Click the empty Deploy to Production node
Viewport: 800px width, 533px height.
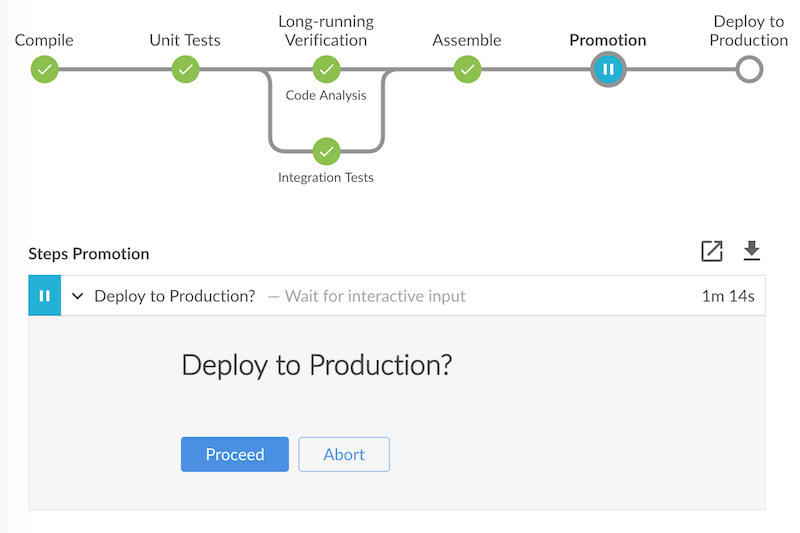click(x=749, y=69)
